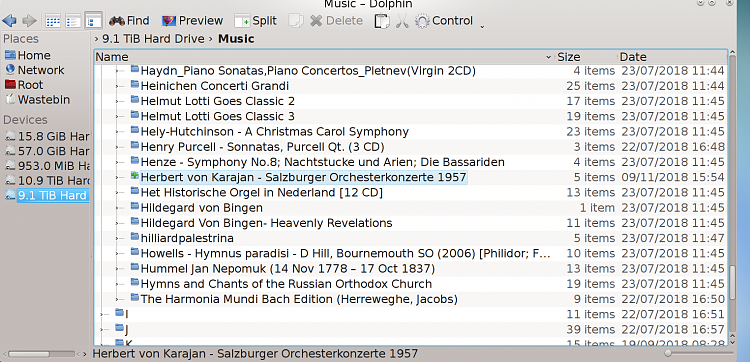Open Wastebin in Places panel
The height and width of the screenshot is (362, 750).
[x=37, y=100]
